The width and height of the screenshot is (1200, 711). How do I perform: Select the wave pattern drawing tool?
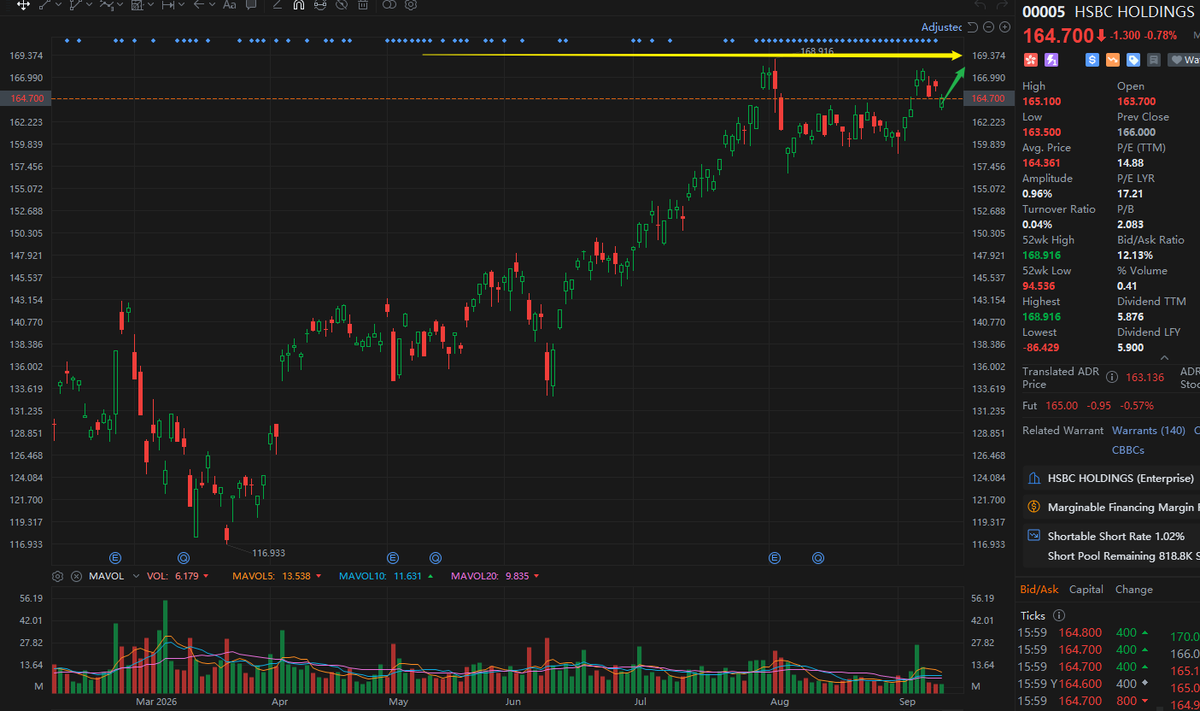(106, 5)
